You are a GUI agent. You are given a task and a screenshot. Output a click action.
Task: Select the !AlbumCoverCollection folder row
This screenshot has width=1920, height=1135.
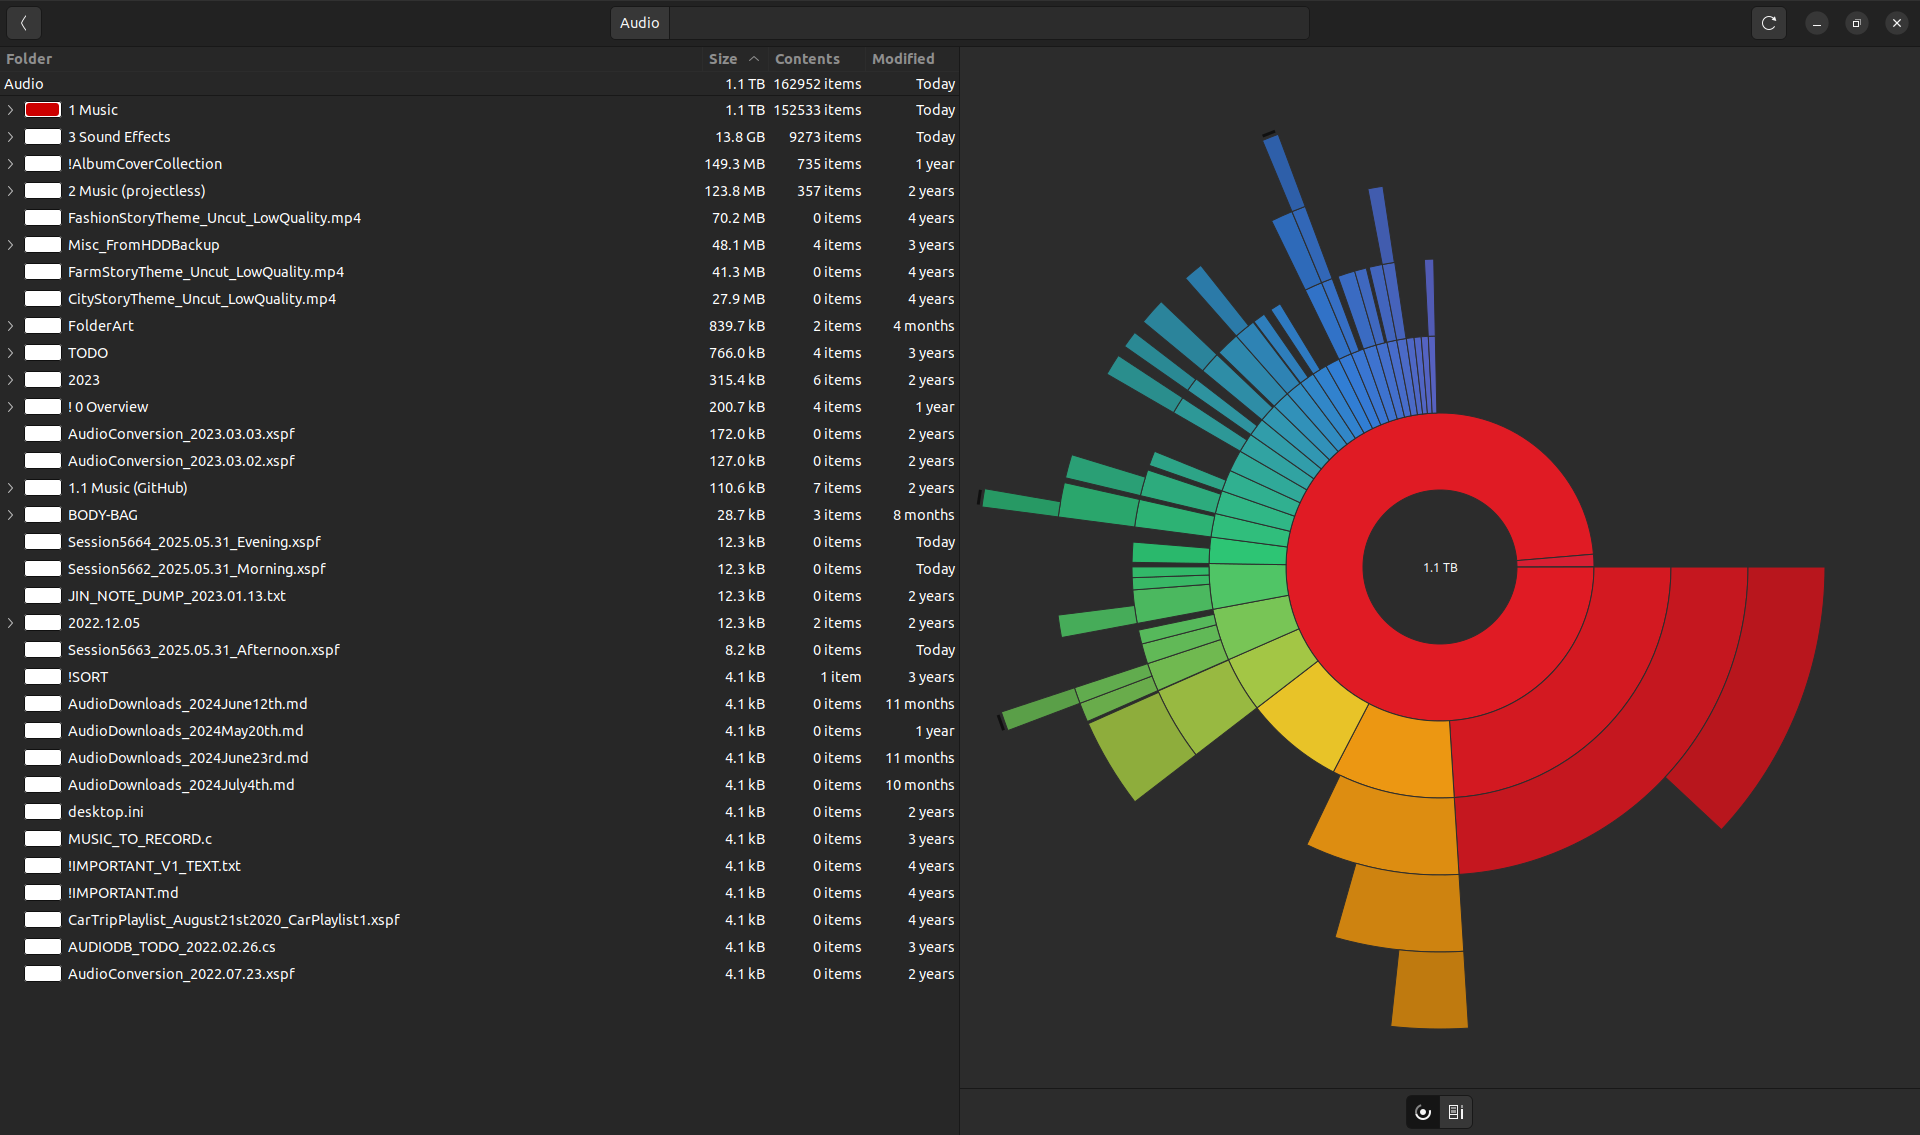(145, 164)
